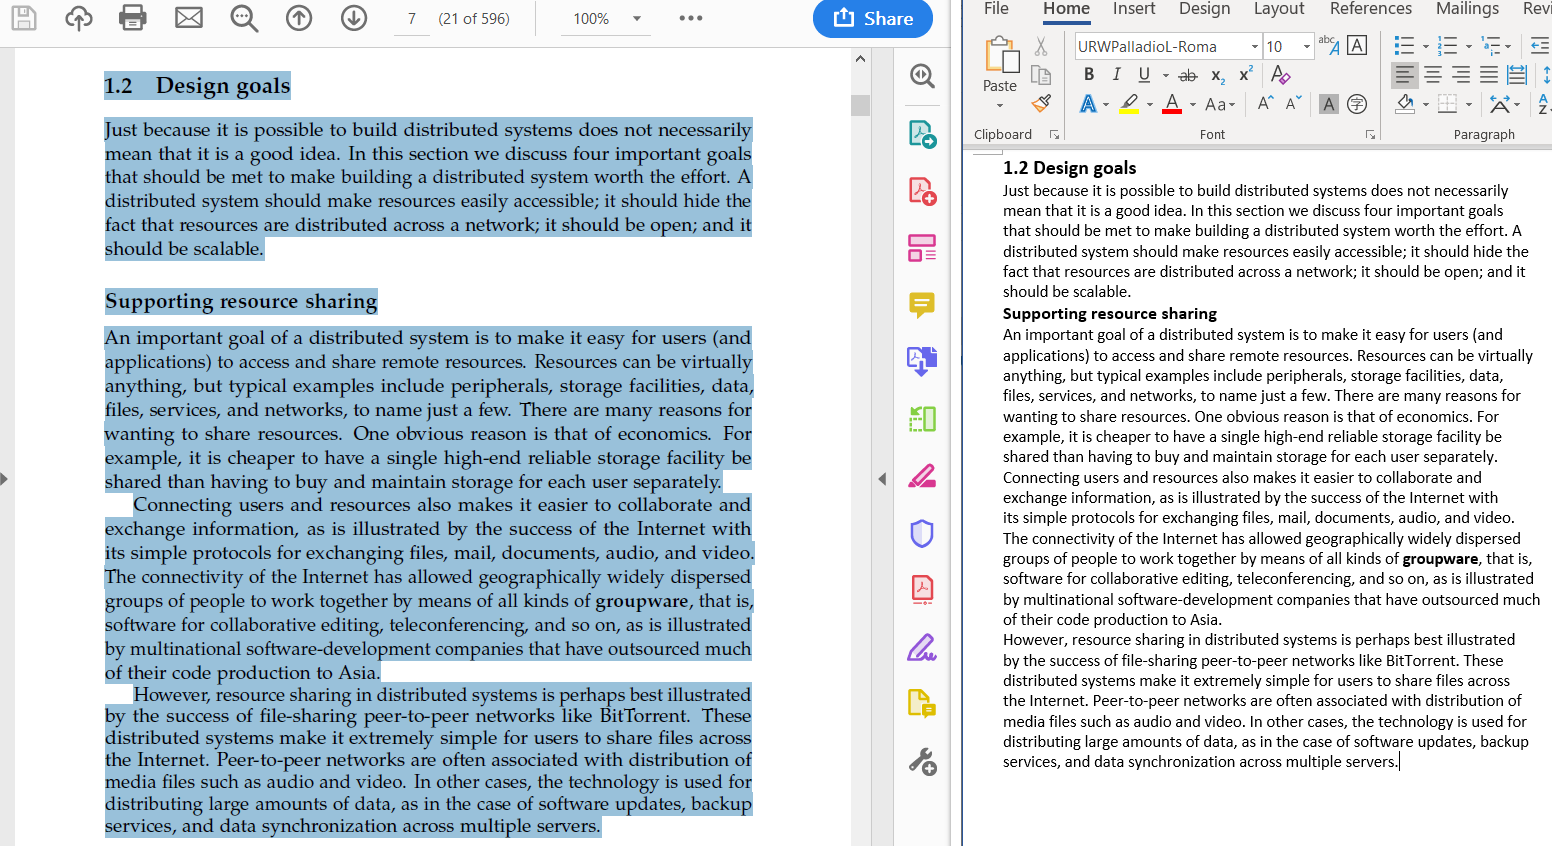The image size is (1554, 848).
Task: Toggle Superscript formatting
Action: [1246, 75]
